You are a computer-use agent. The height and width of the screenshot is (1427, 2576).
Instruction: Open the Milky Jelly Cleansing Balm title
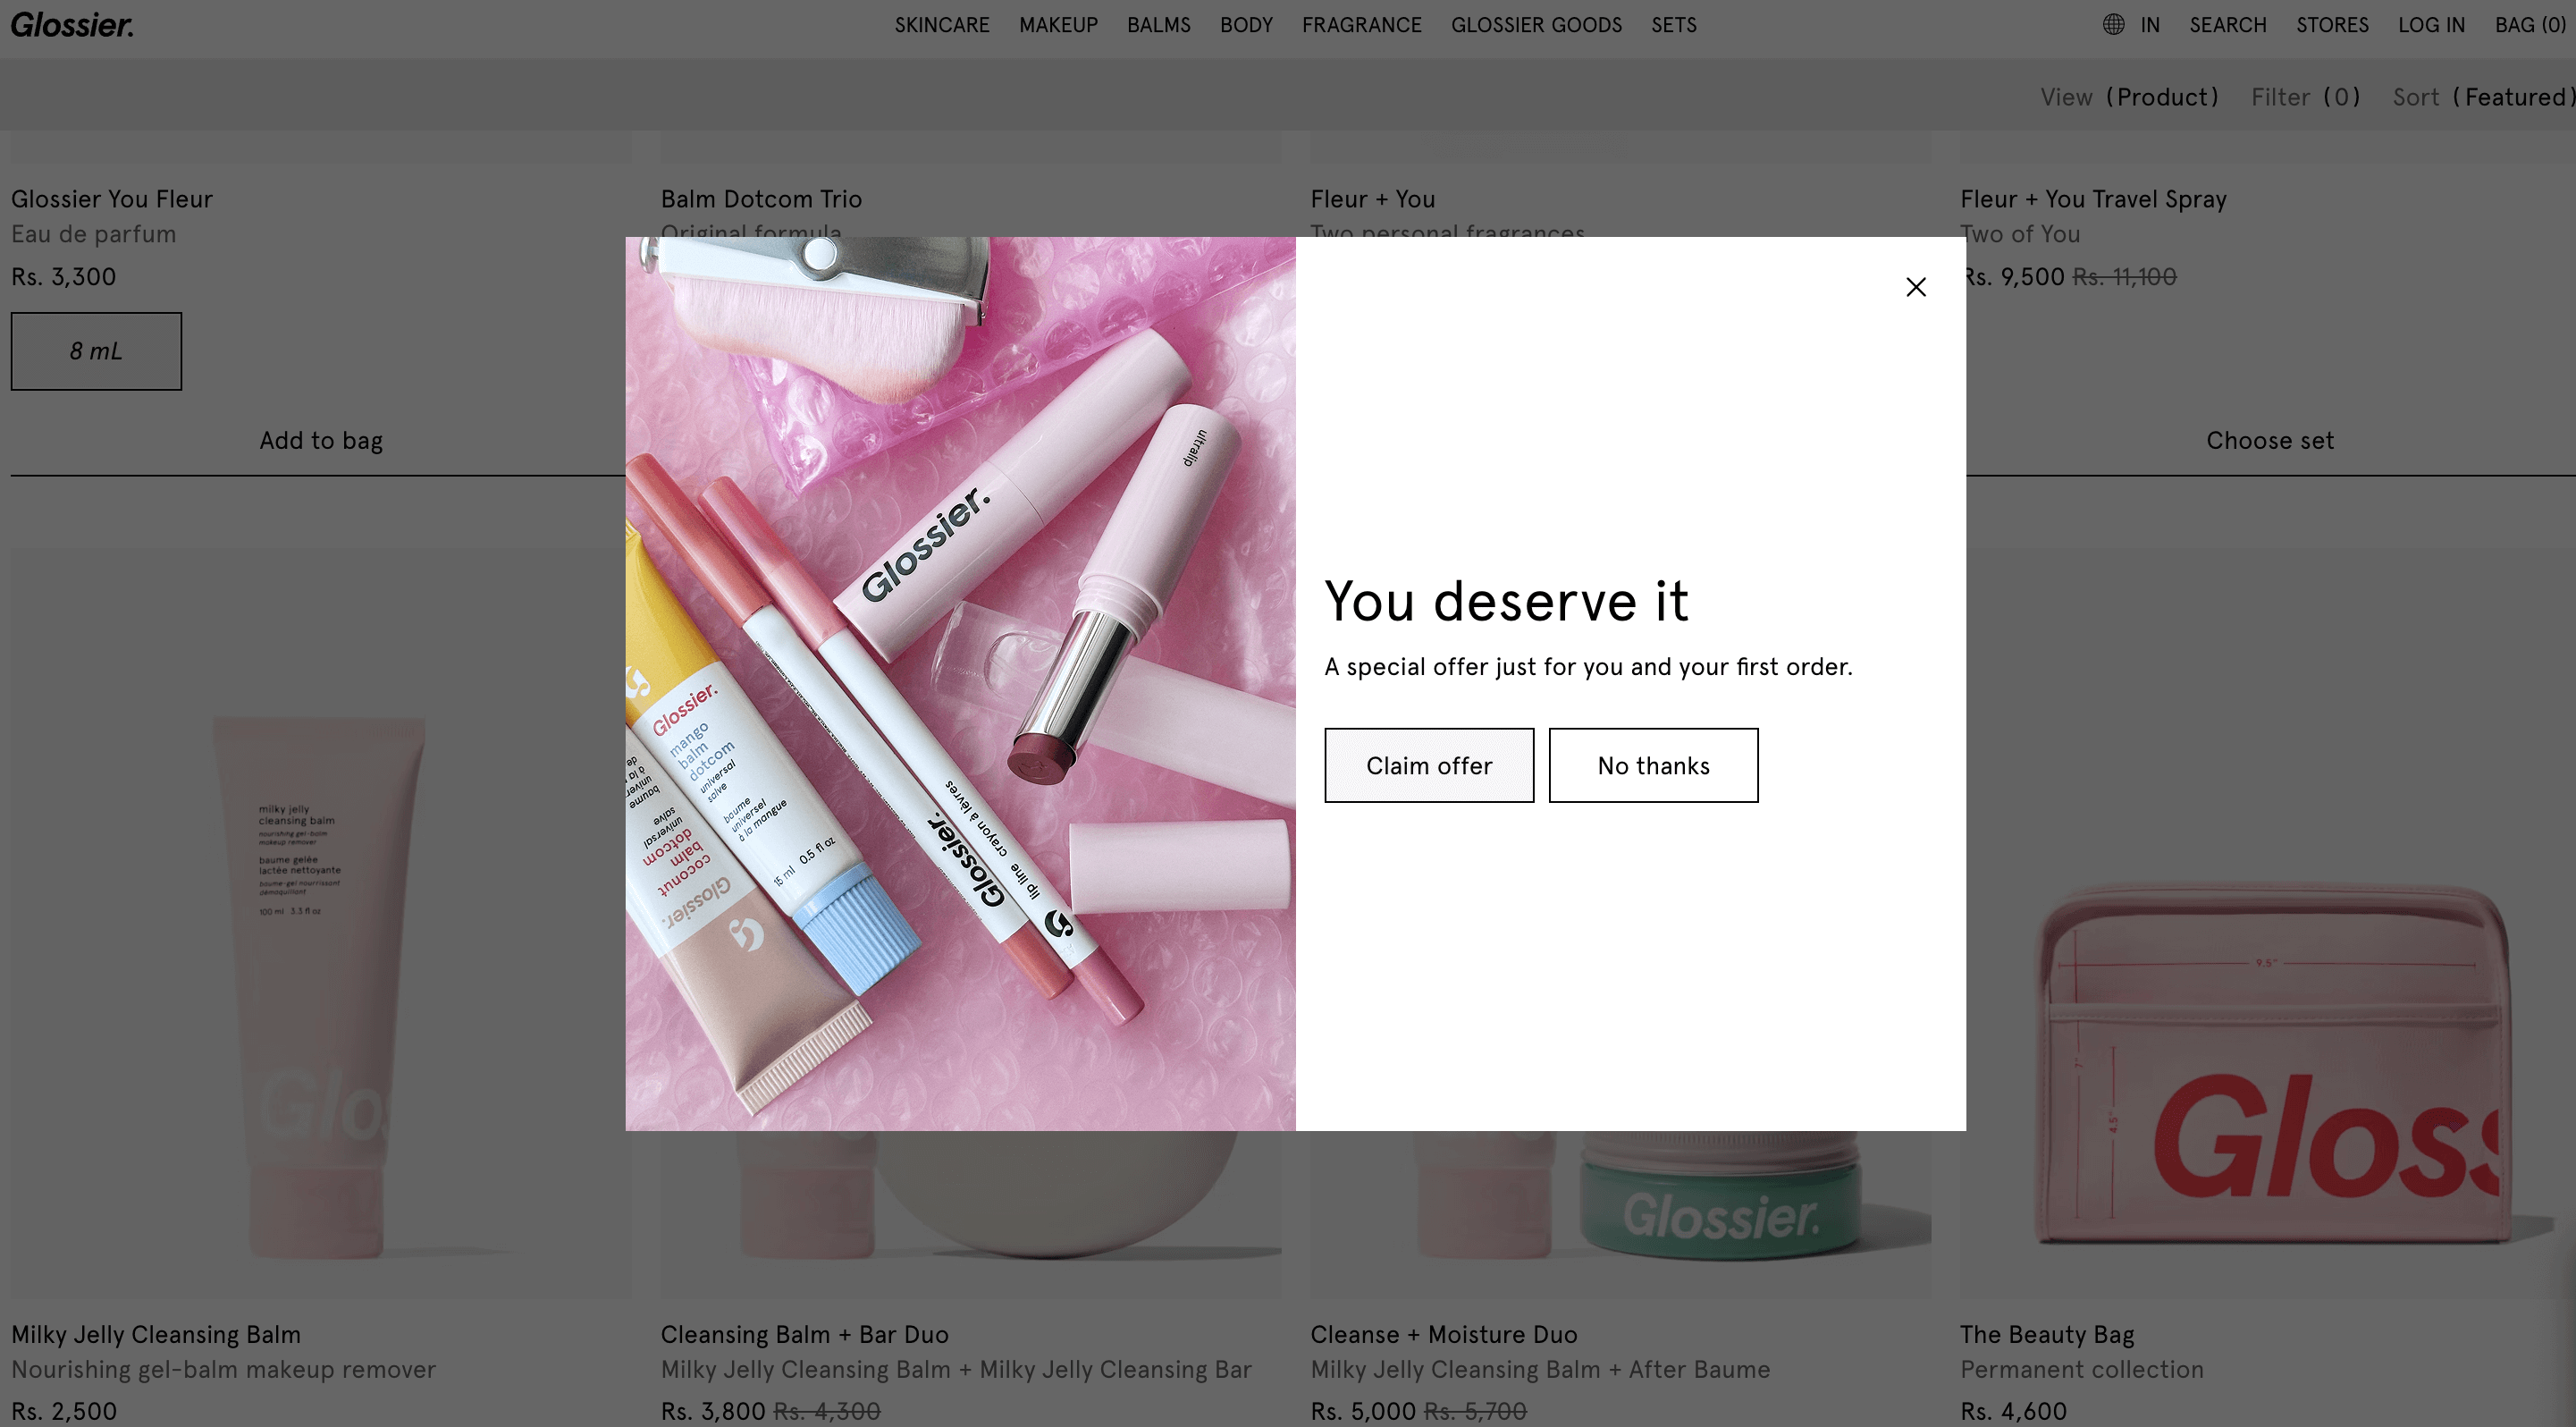coord(156,1335)
